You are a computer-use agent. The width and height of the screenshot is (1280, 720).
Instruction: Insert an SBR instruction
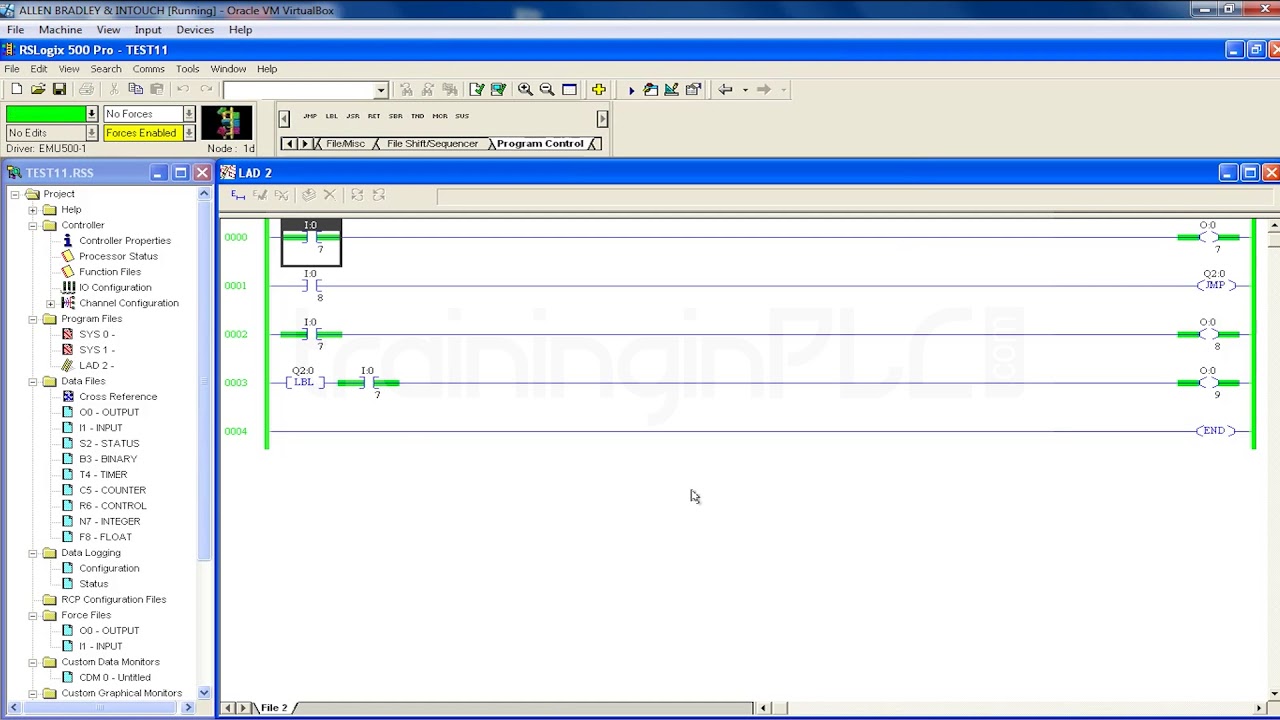(396, 116)
